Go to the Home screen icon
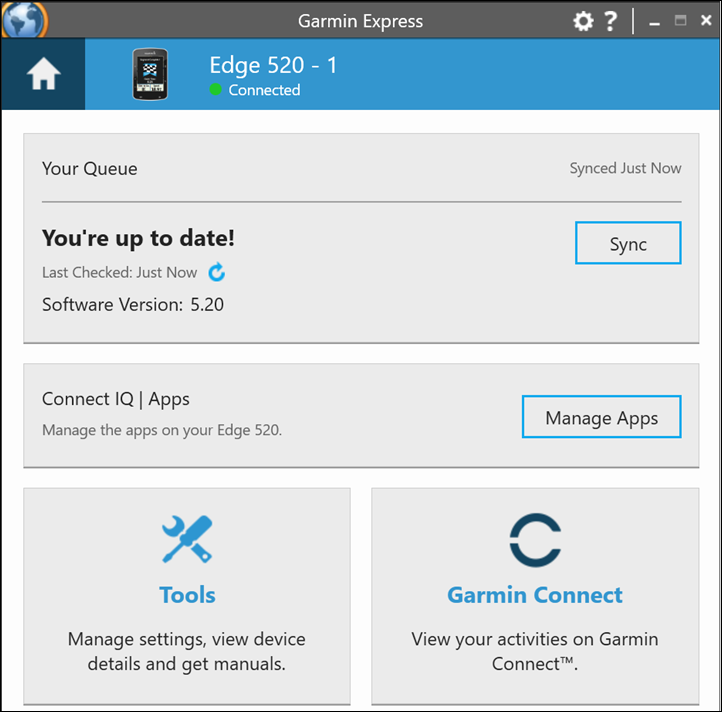 click(x=43, y=74)
